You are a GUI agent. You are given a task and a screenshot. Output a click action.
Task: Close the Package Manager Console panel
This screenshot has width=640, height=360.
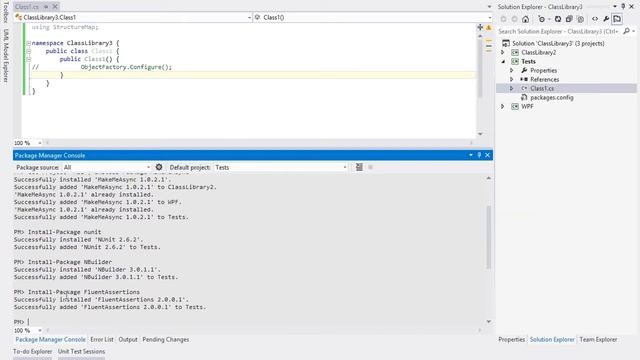click(487, 155)
